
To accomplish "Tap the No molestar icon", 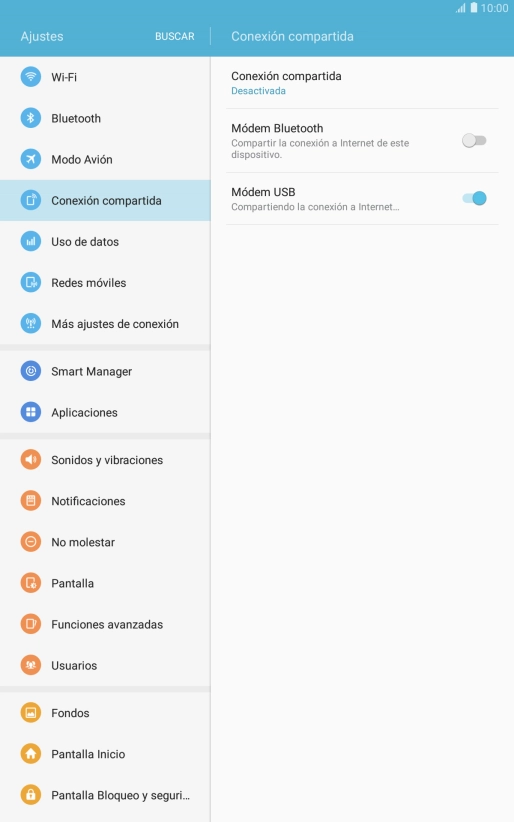I will point(31,542).
